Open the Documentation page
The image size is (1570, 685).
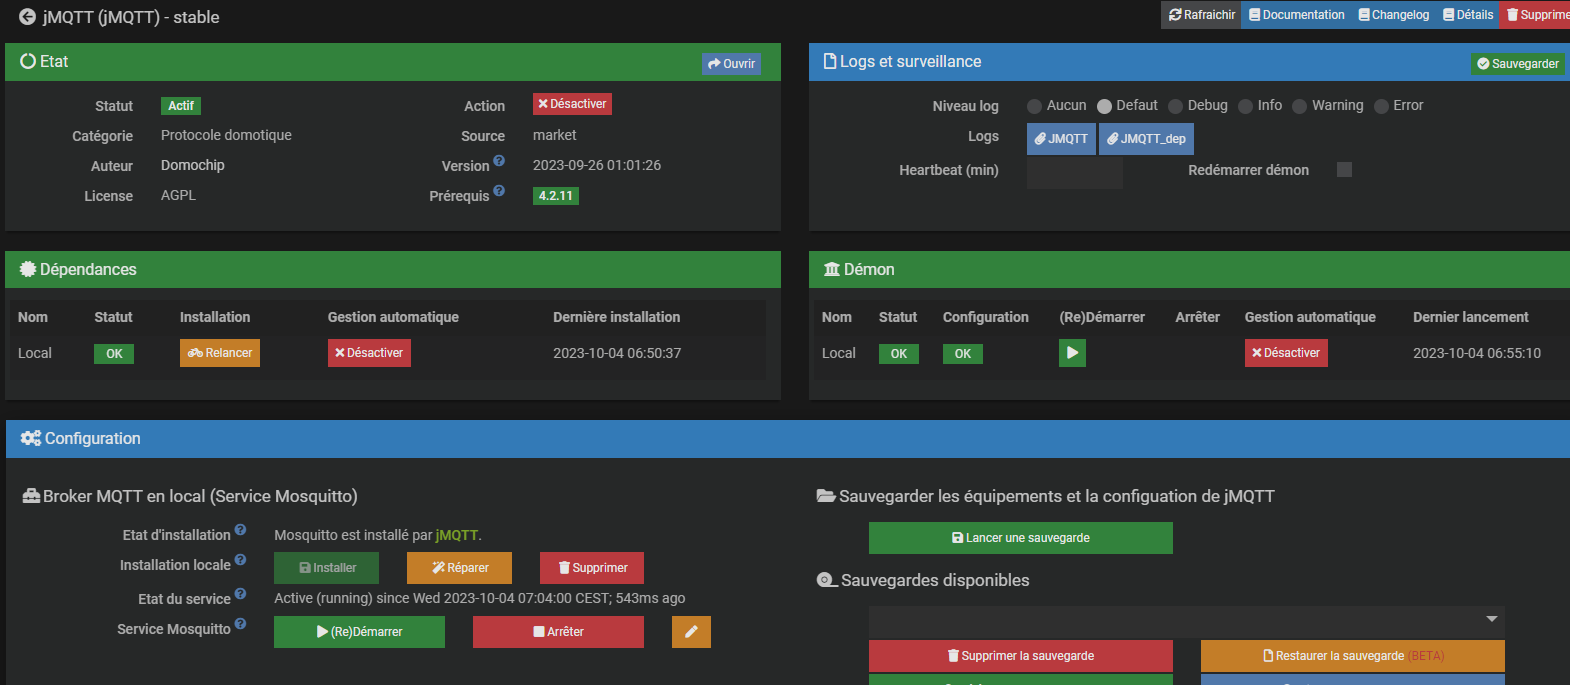click(x=1296, y=15)
